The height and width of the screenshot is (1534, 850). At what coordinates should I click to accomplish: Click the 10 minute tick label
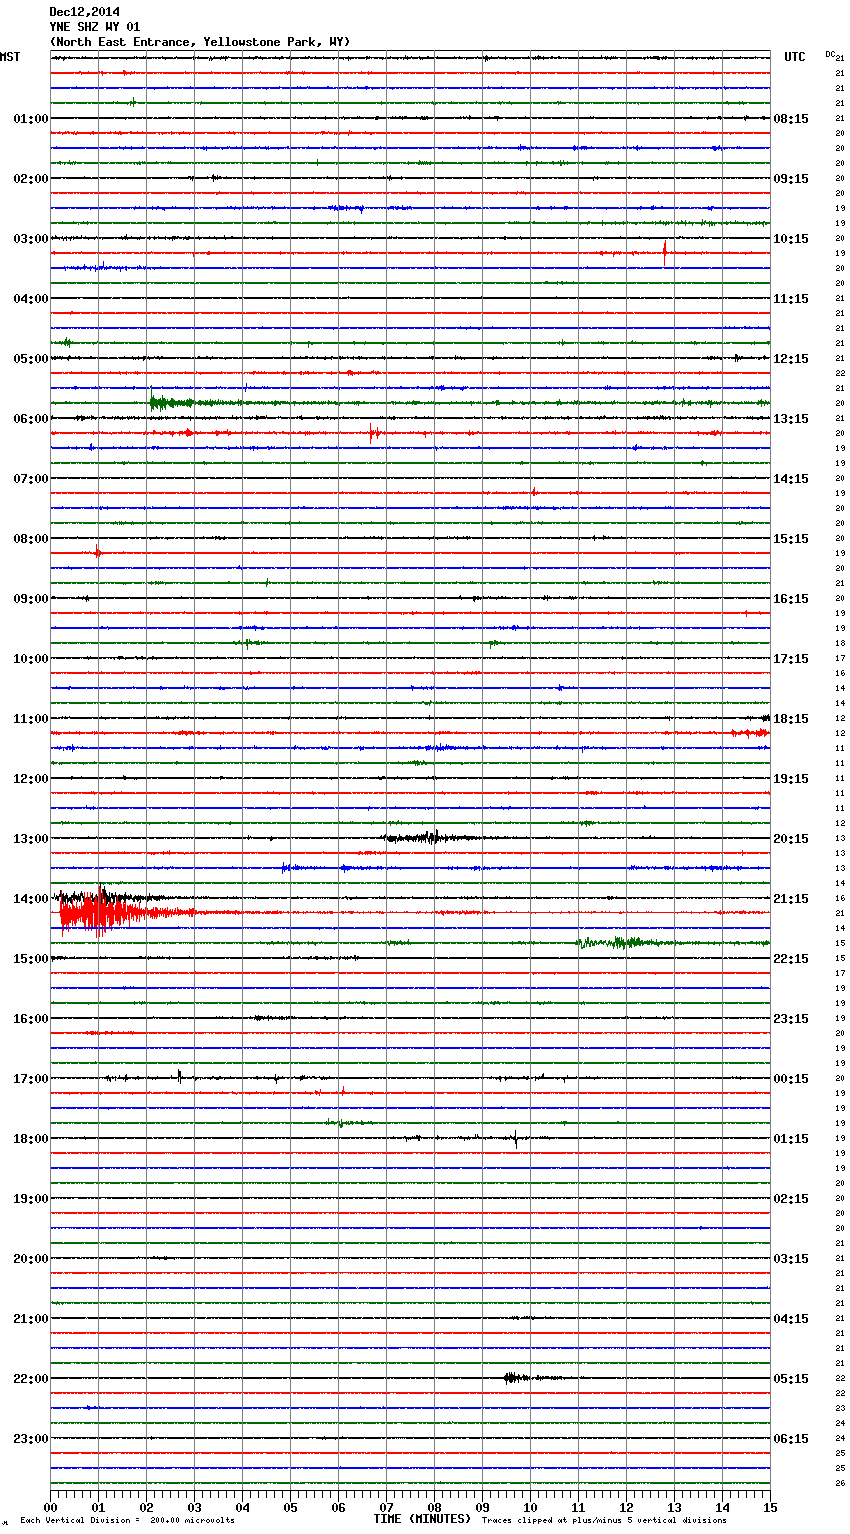click(x=530, y=1507)
